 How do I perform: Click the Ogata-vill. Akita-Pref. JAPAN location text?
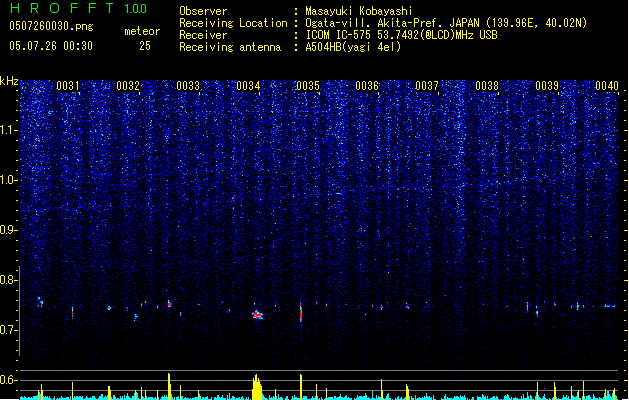click(x=446, y=23)
